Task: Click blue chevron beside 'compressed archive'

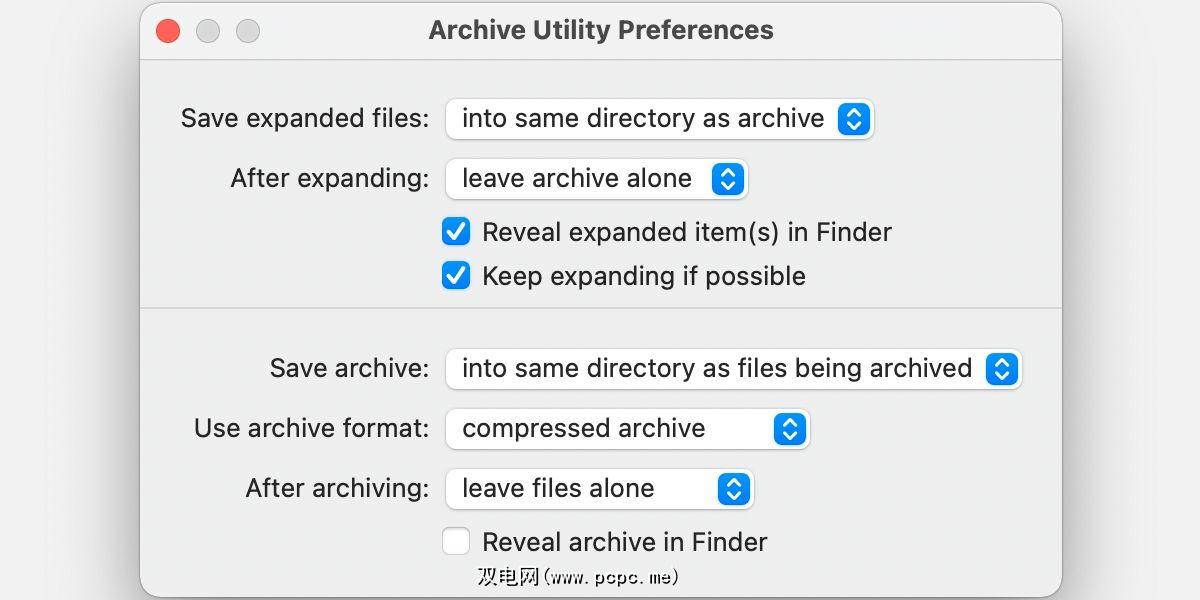Action: tap(789, 429)
